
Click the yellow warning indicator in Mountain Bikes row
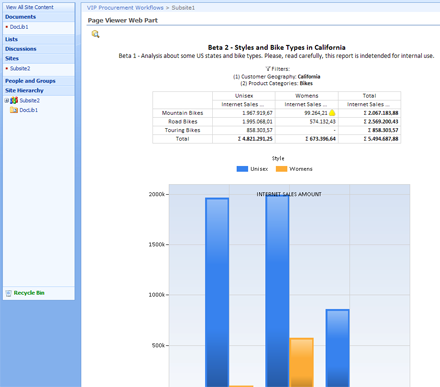pos(332,113)
